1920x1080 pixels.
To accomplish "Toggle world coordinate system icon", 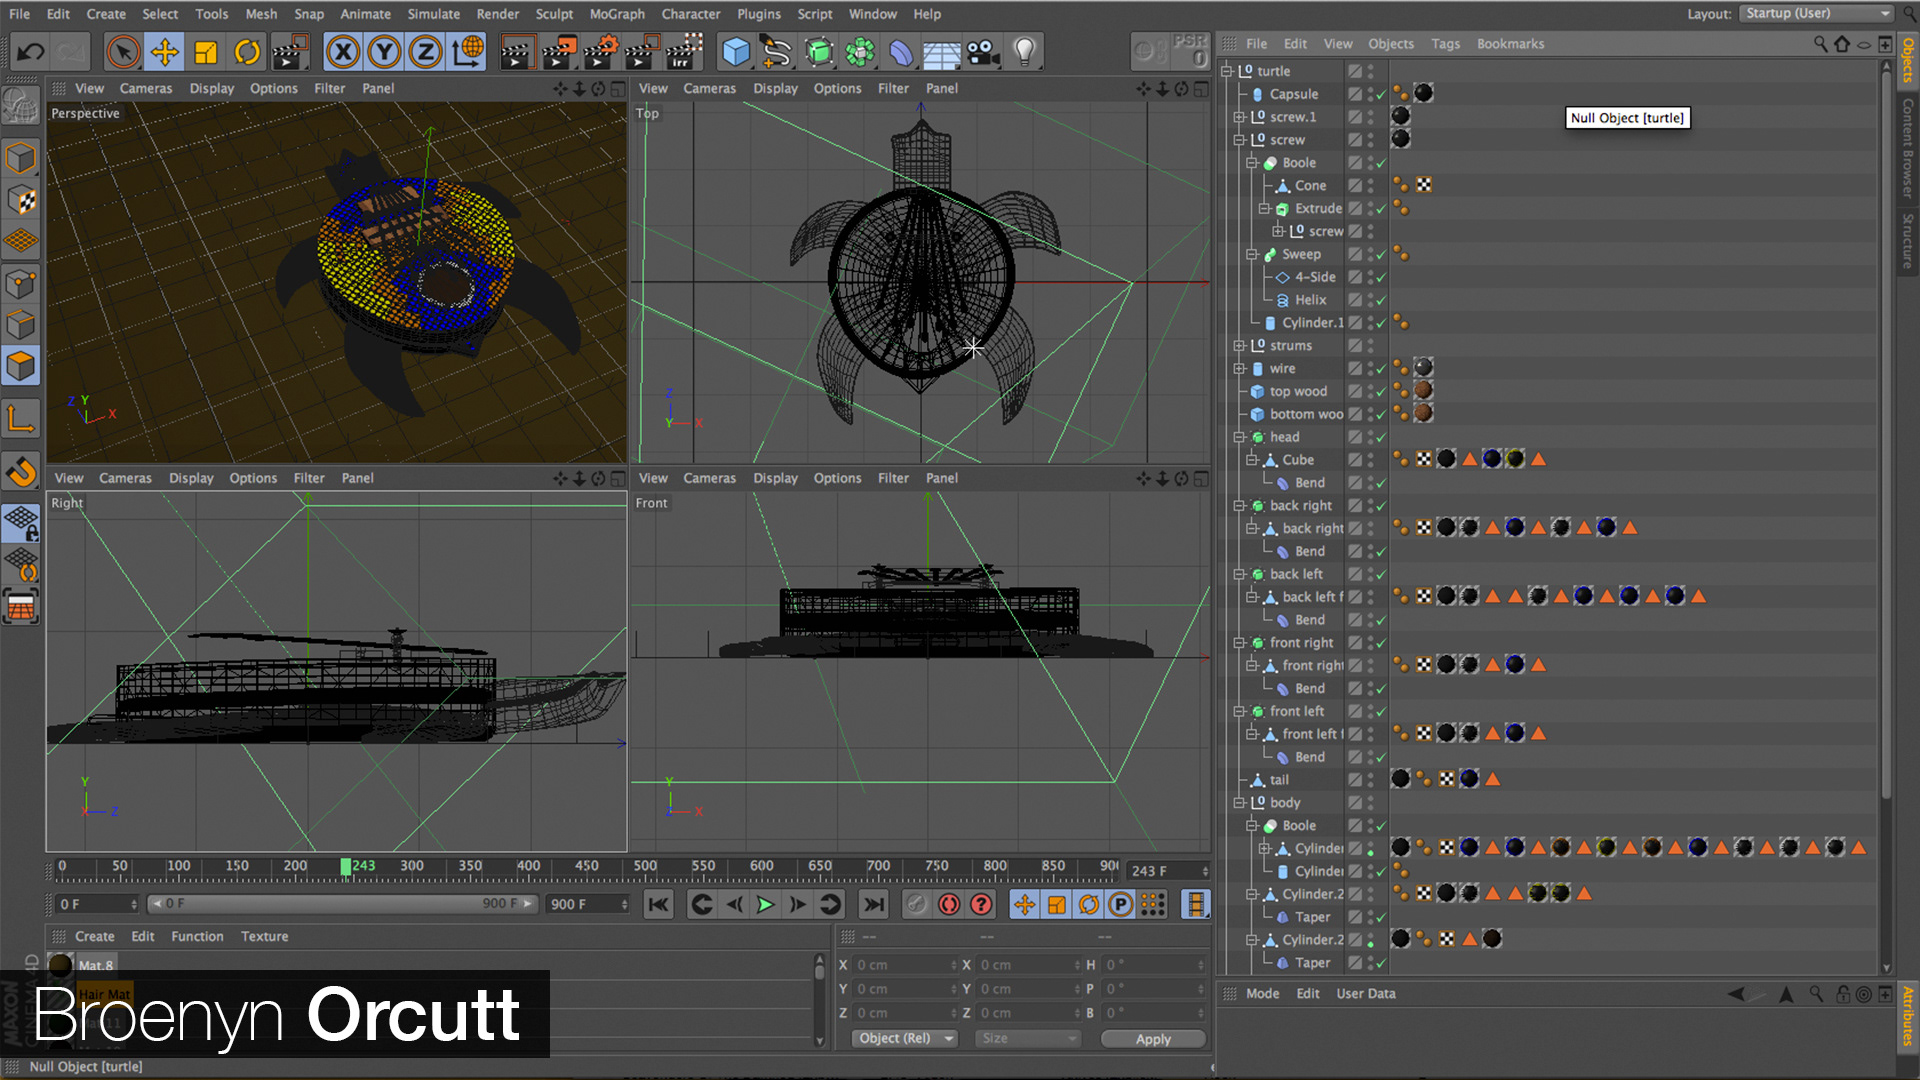I will tap(467, 51).
